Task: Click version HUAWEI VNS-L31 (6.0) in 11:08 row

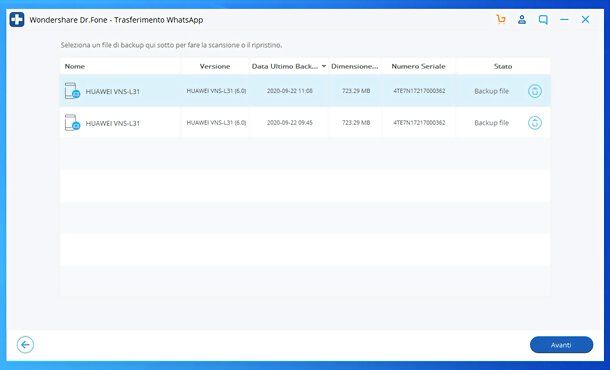Action: click(216, 91)
